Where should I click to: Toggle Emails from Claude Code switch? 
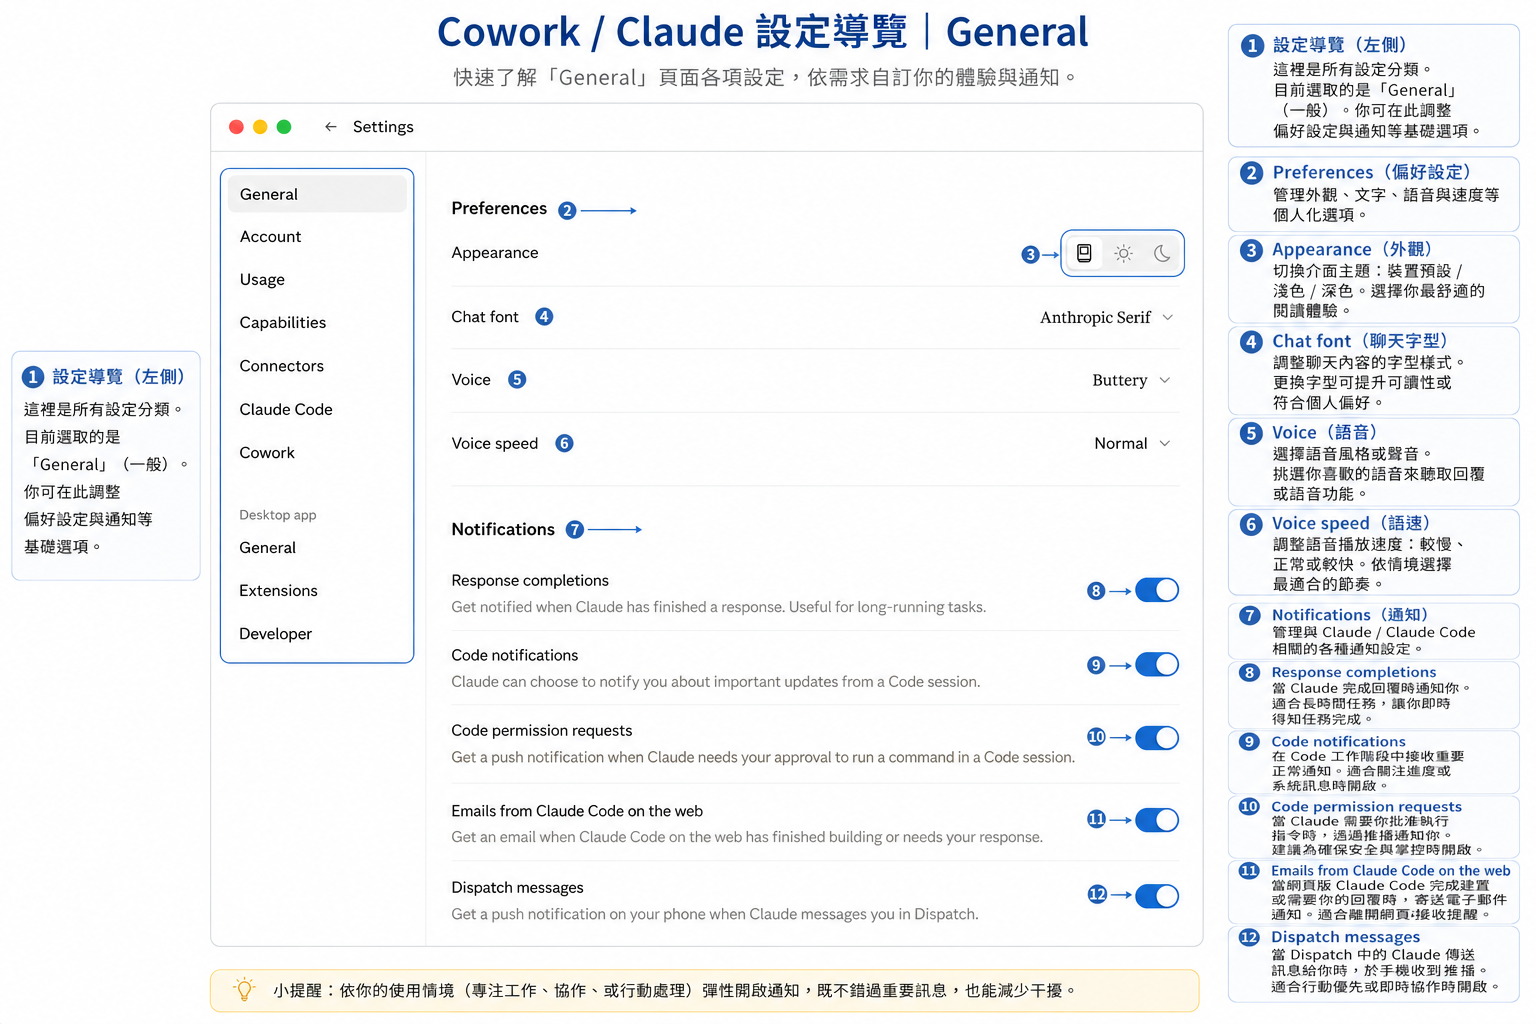click(x=1157, y=820)
